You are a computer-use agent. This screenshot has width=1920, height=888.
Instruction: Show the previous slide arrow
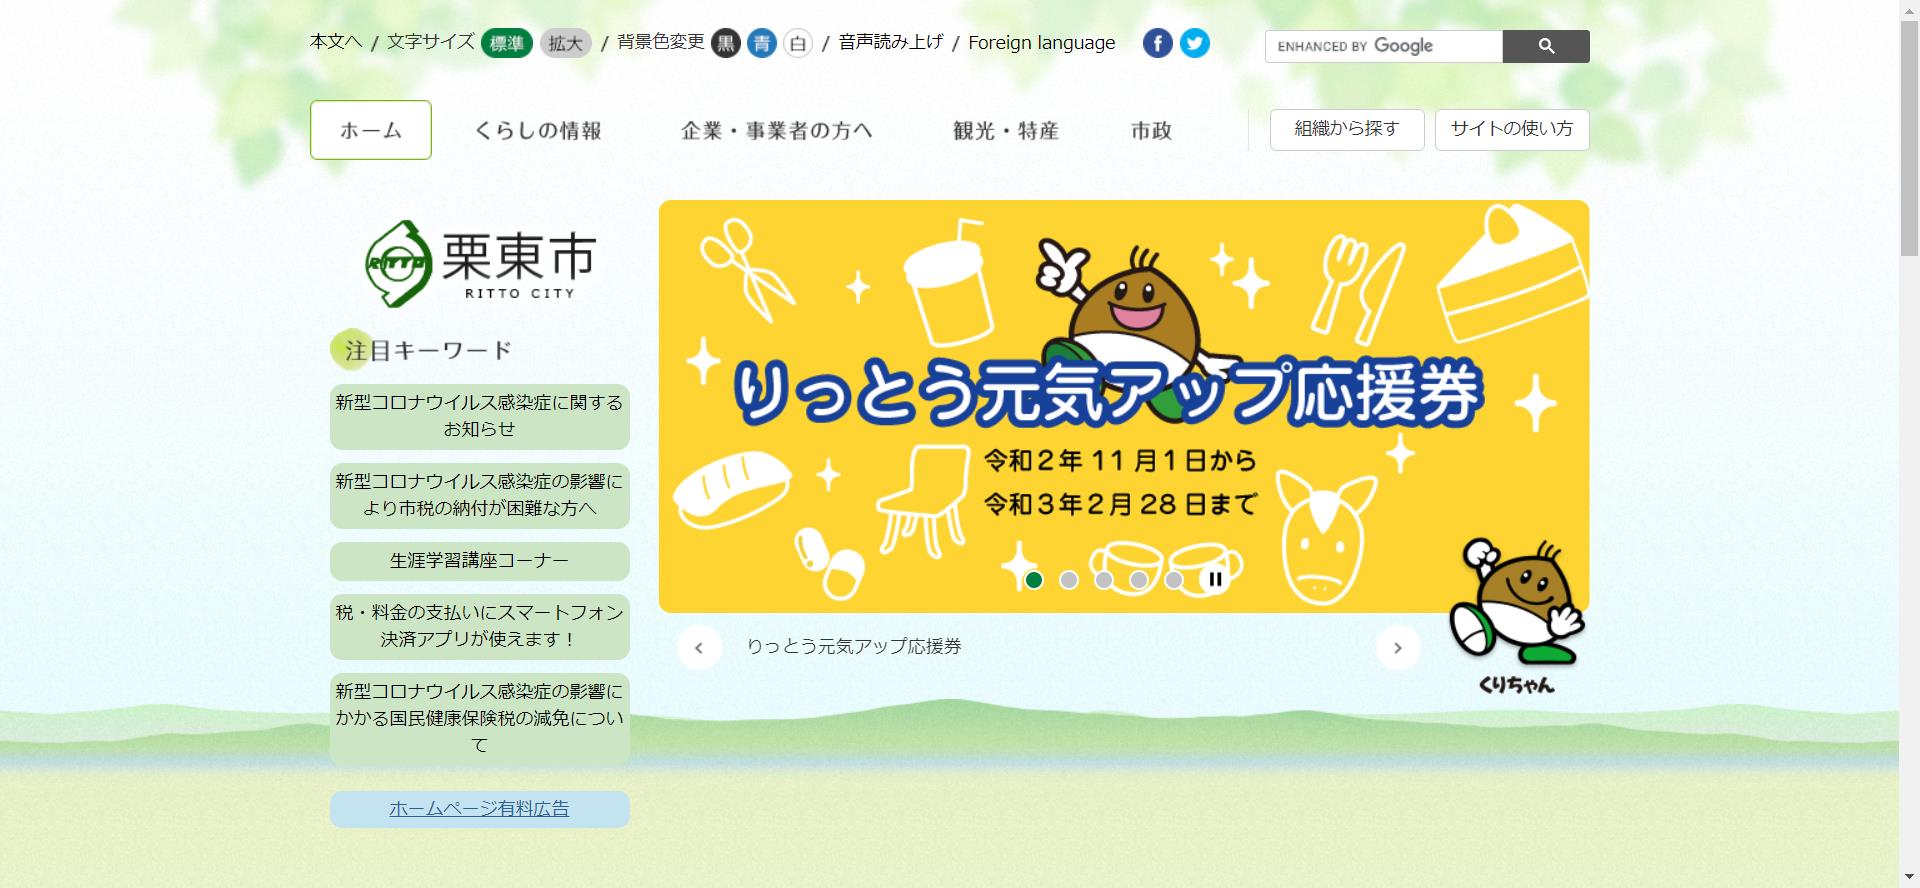click(x=699, y=648)
